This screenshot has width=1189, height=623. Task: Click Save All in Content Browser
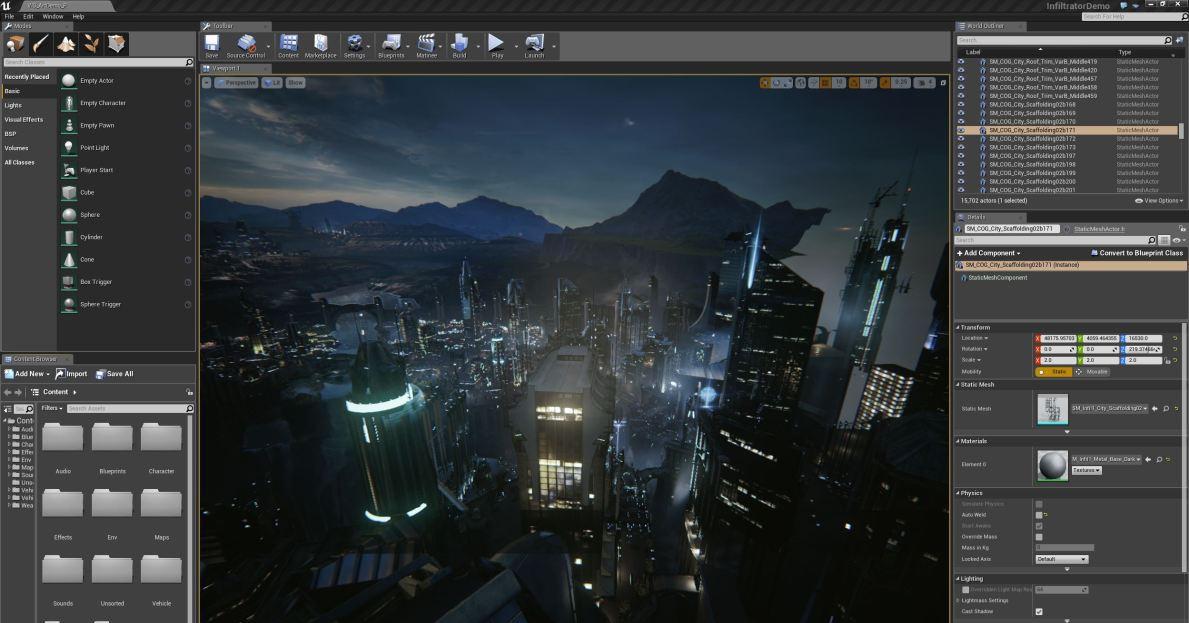coord(115,374)
